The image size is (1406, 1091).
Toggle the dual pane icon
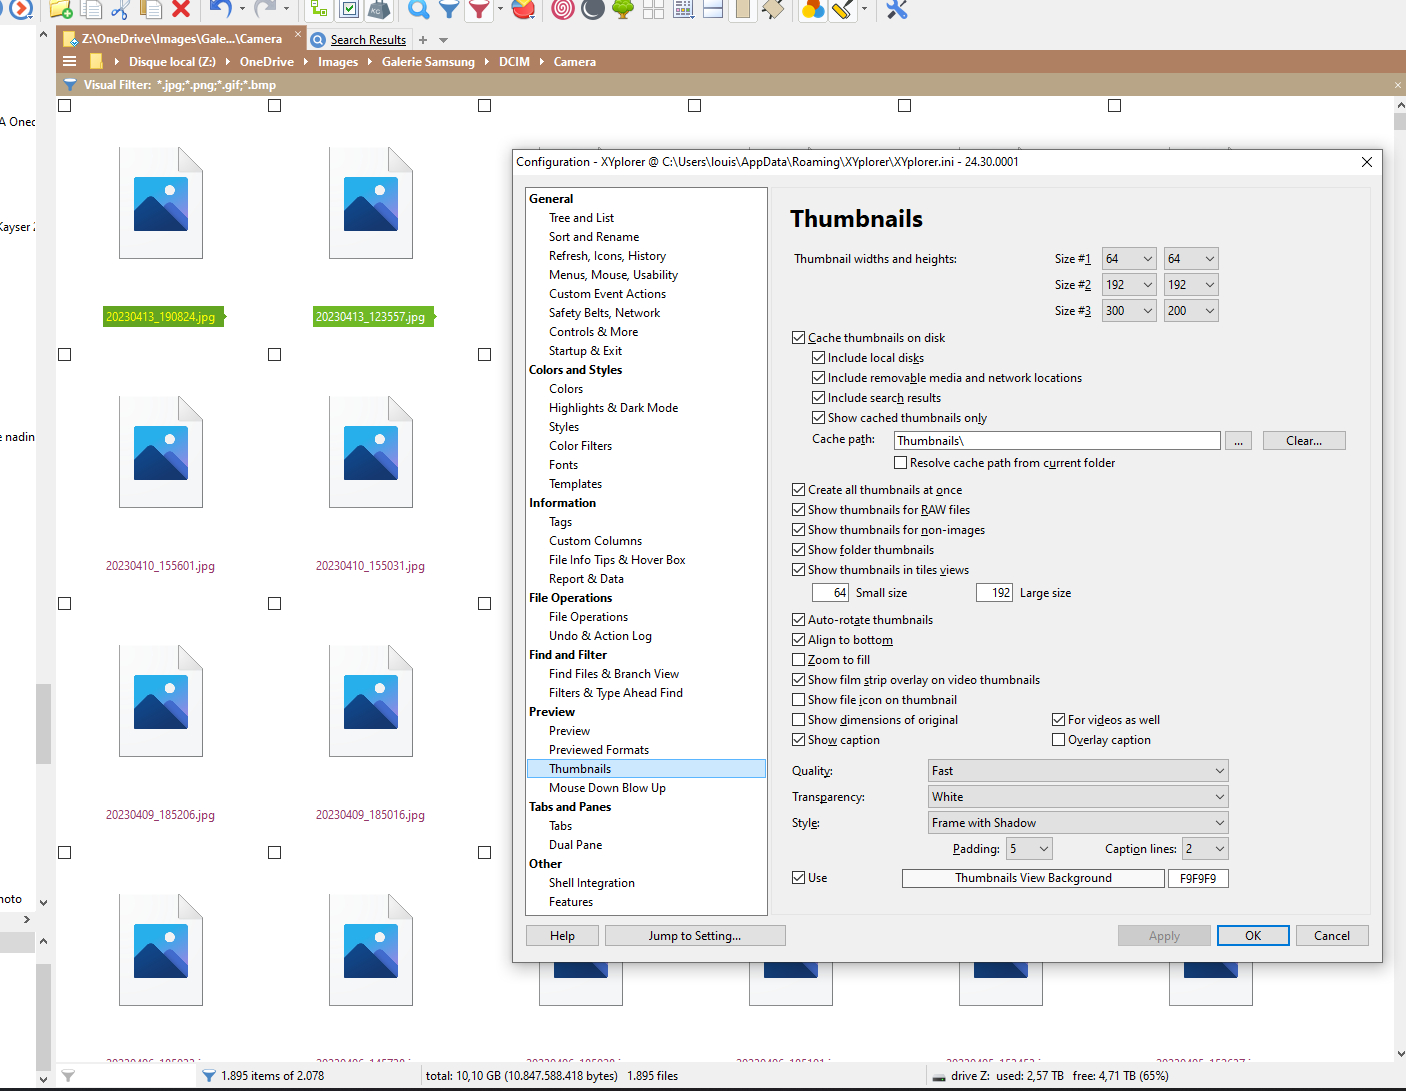[x=713, y=9]
